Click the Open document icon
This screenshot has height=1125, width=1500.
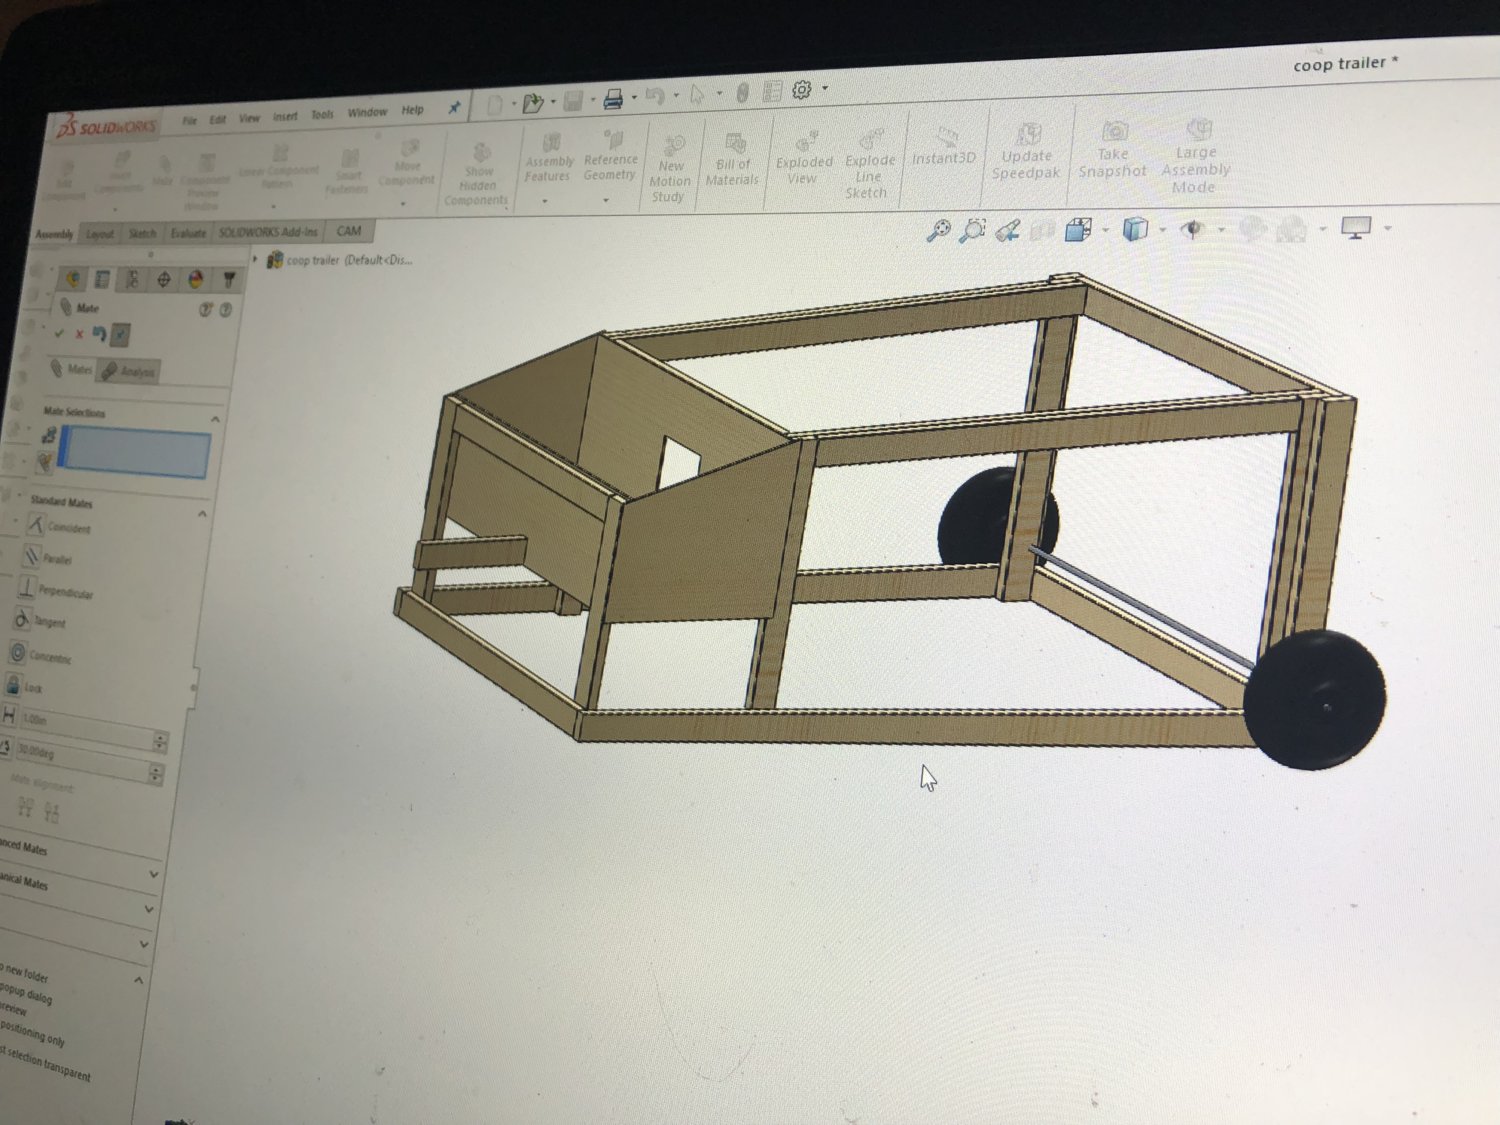coord(533,102)
